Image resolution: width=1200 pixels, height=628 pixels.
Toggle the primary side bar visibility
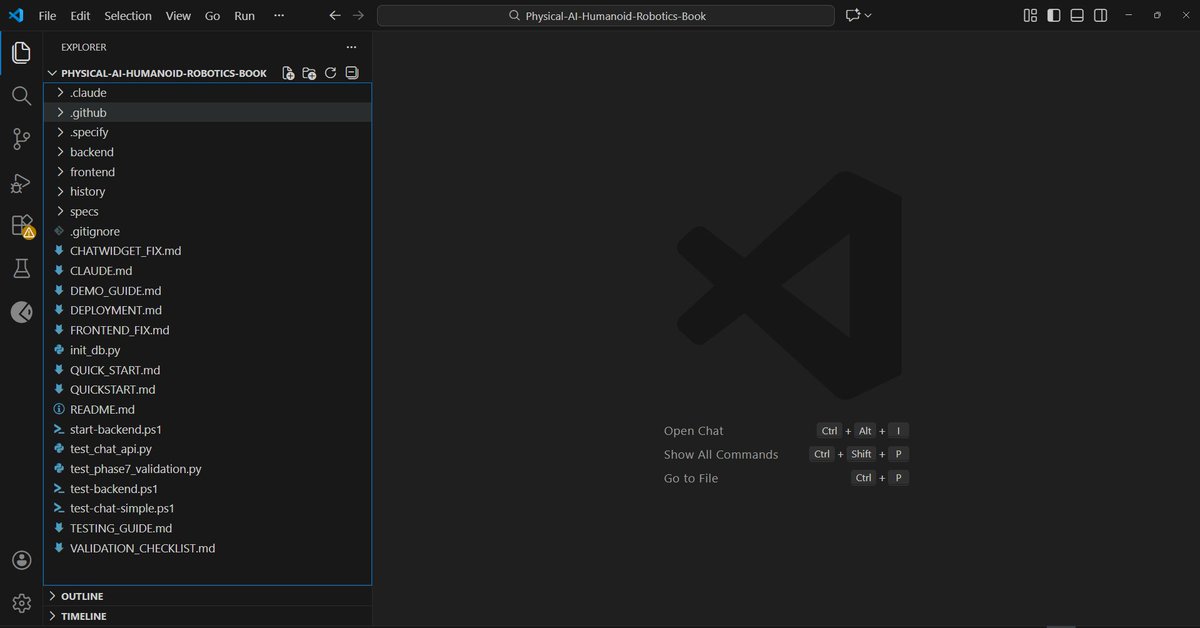(1054, 16)
